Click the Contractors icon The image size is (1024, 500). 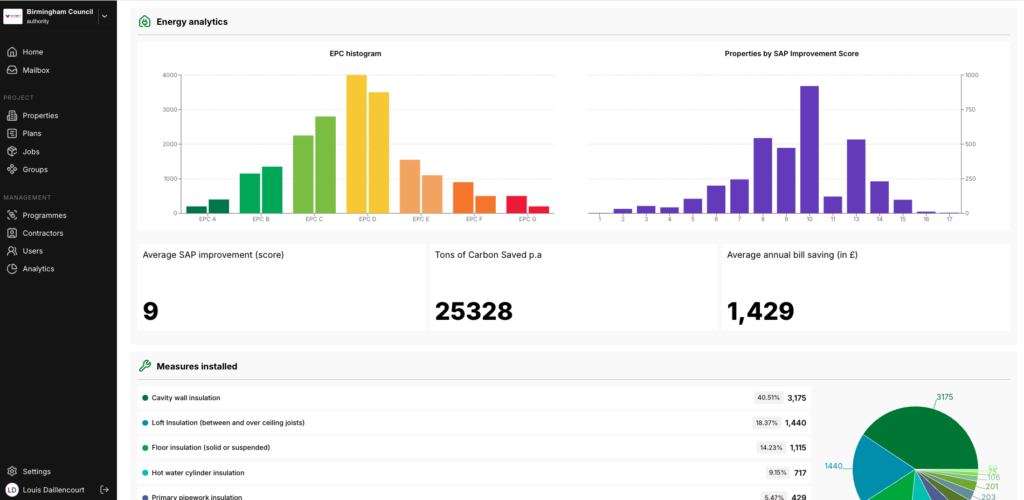click(x=12, y=233)
